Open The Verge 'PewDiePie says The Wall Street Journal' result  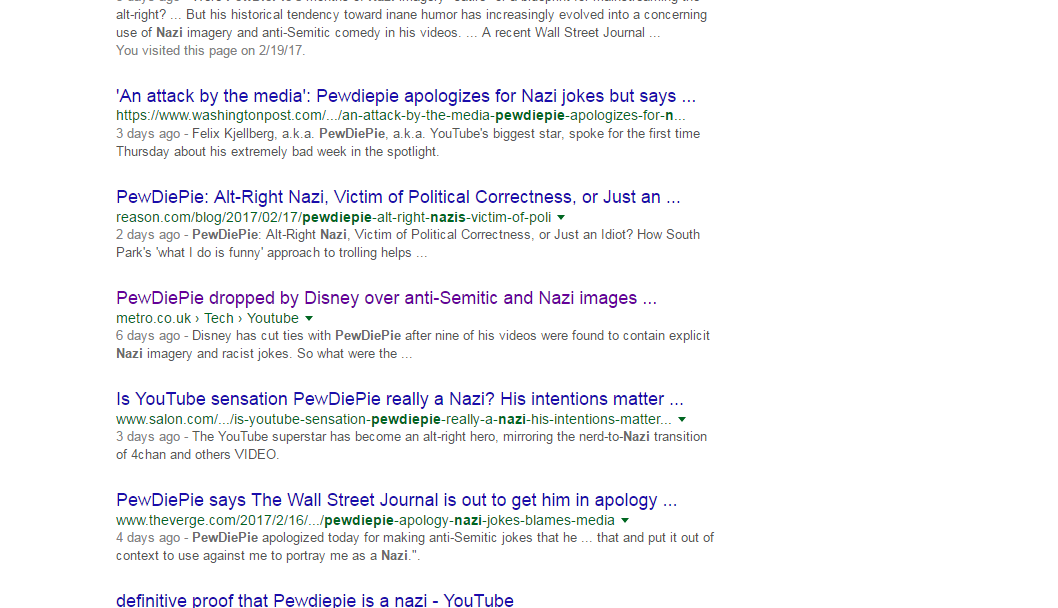[x=396, y=500]
